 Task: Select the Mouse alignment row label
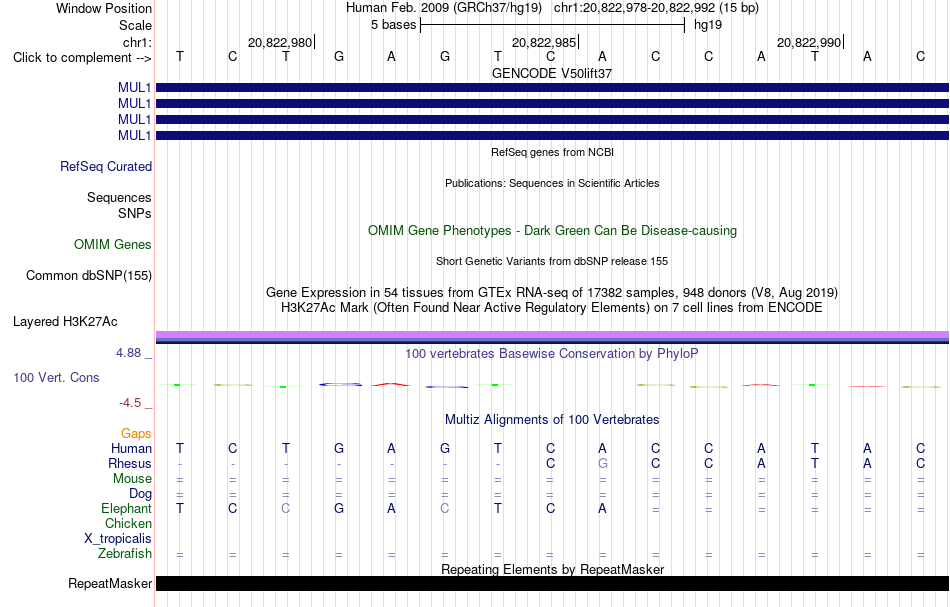[x=133, y=479]
